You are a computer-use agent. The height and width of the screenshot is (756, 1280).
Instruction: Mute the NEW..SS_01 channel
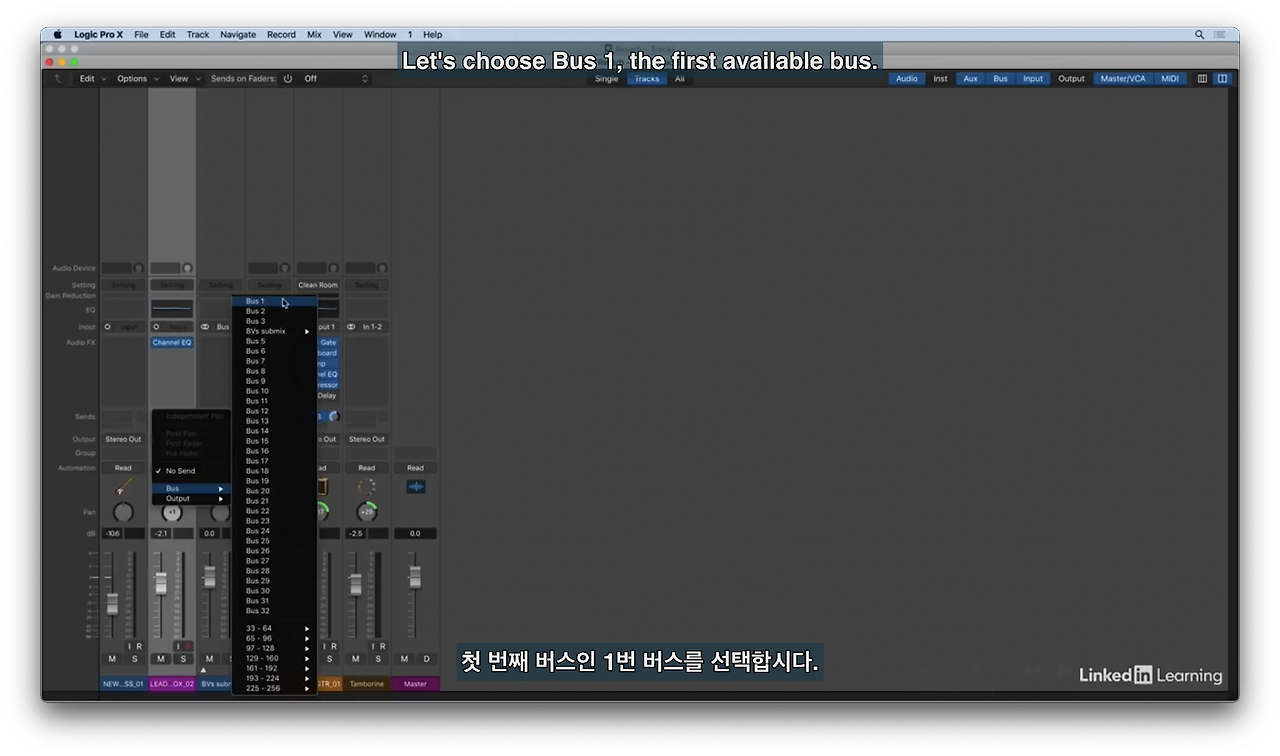pos(112,659)
